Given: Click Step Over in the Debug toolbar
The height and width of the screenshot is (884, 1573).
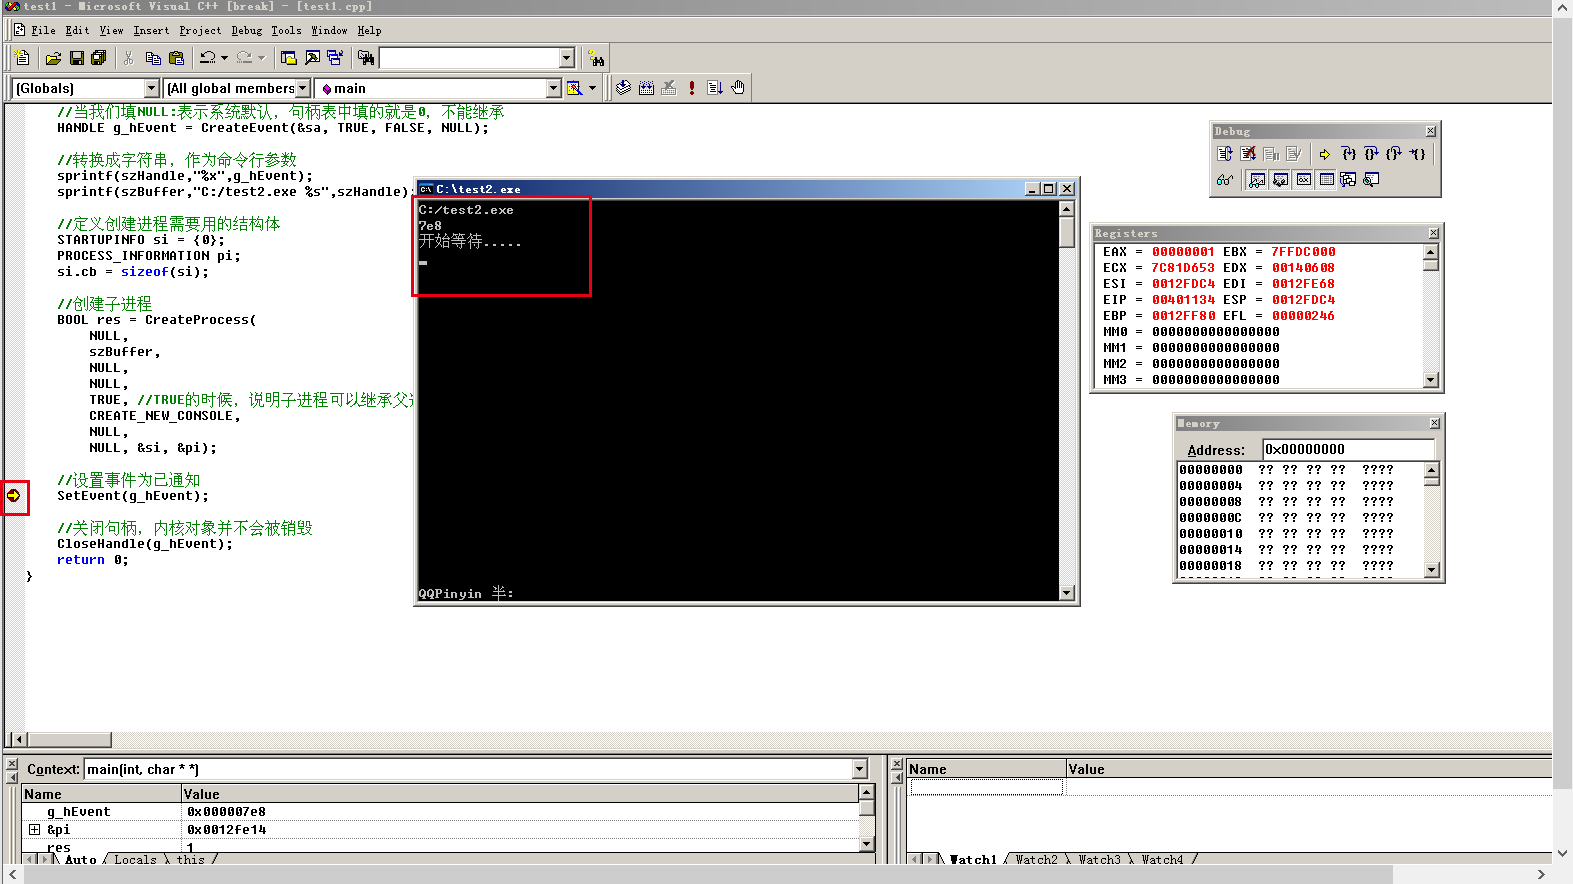Looking at the screenshot, I should [x=1371, y=154].
